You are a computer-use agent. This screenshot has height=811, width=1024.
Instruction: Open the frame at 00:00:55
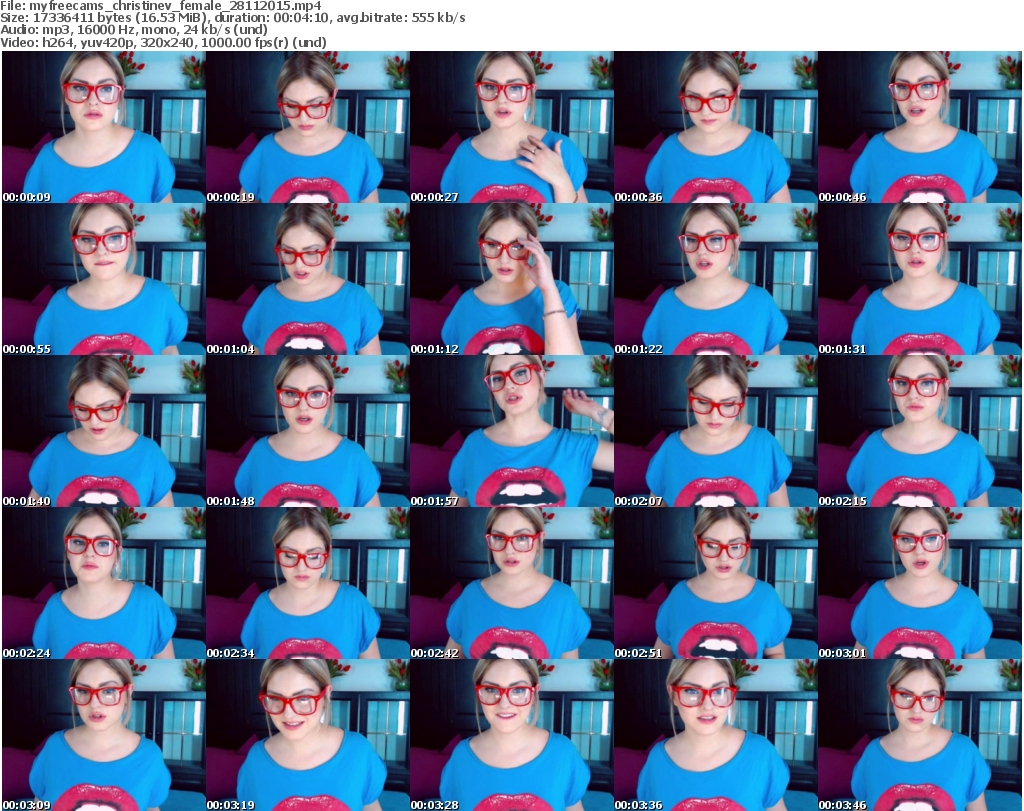tap(104, 279)
